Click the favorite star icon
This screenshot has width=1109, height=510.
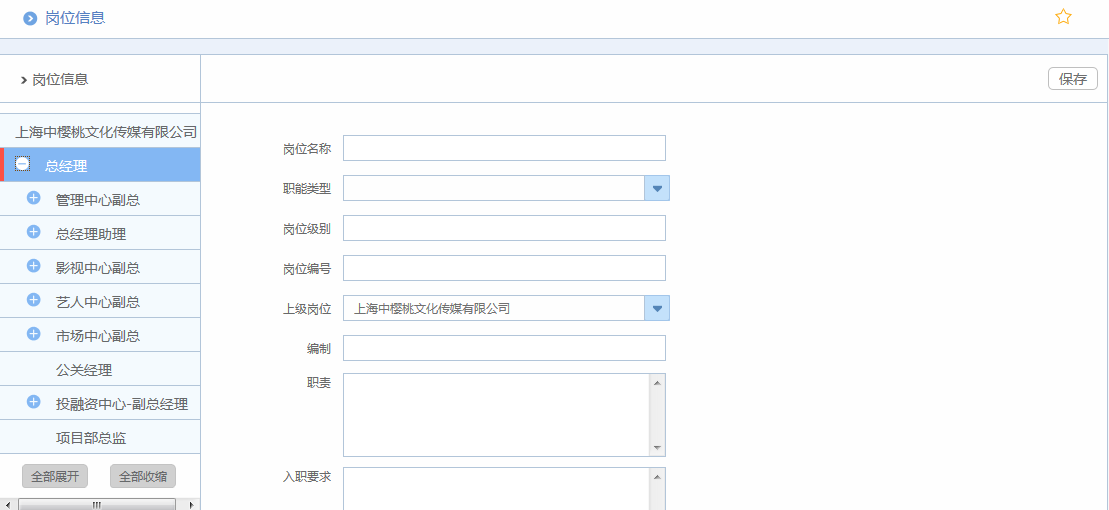(1063, 17)
